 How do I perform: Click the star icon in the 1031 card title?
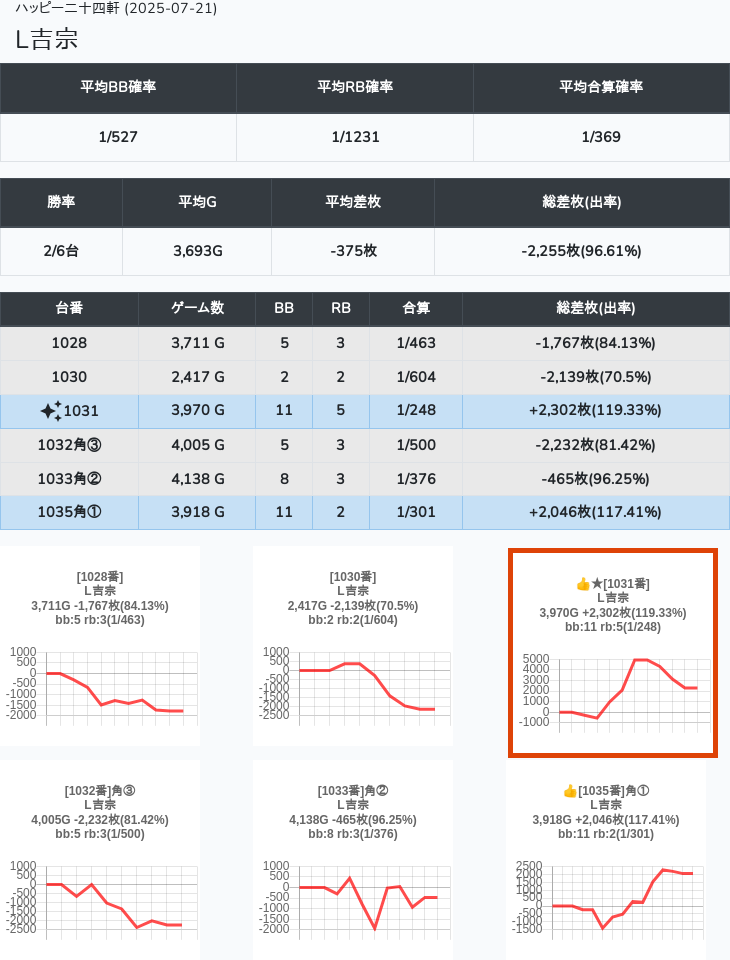coord(597,583)
